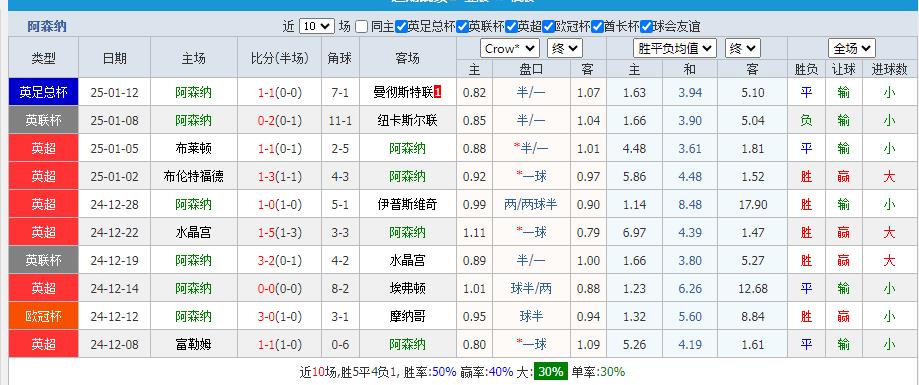Screen dimensions: 919x385
Task: Open score 1-3 of 布伦特福德 match
Action: tap(268, 176)
